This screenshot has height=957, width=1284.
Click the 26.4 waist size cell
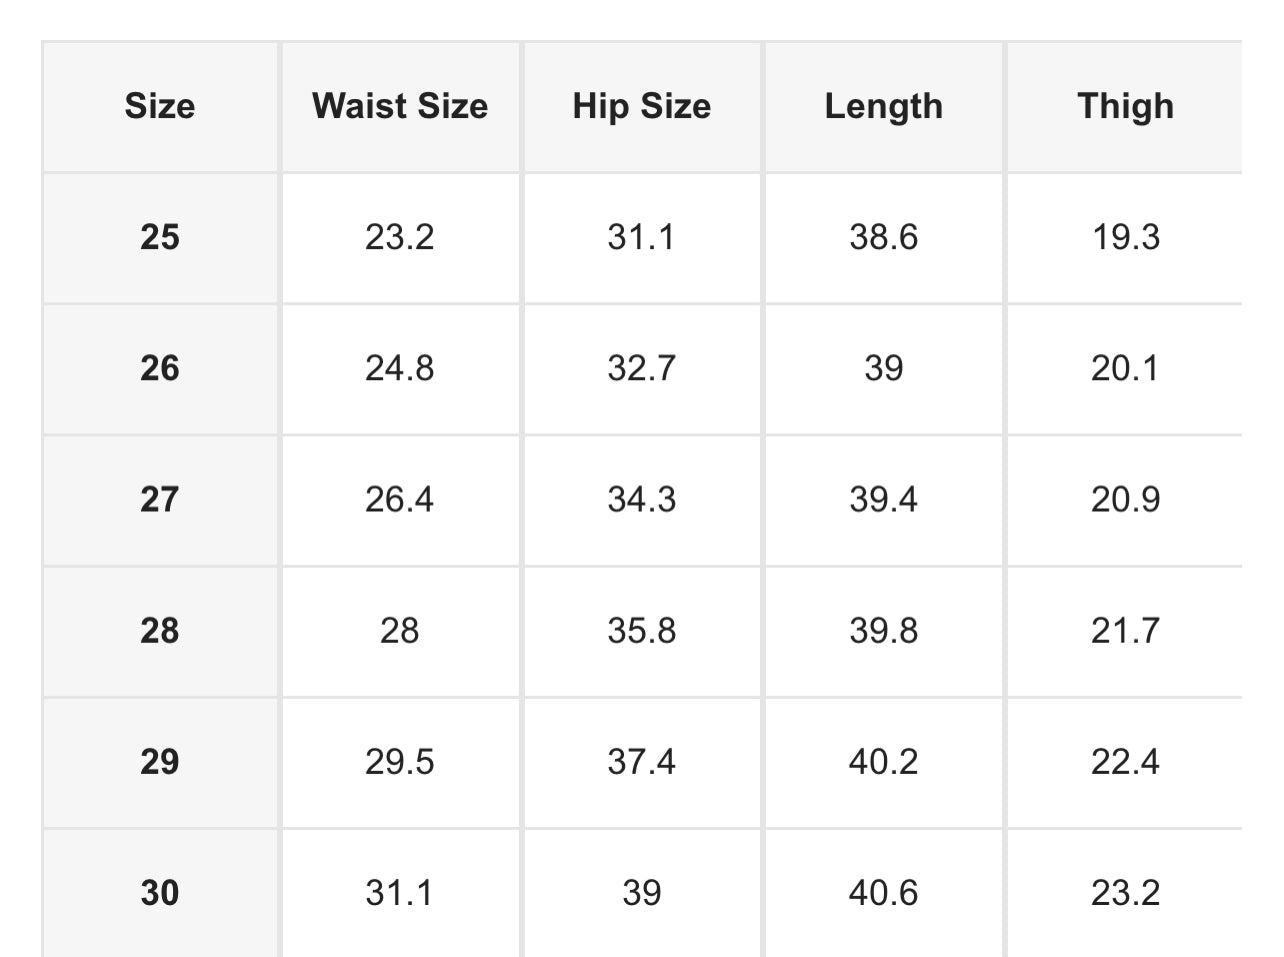coord(400,499)
